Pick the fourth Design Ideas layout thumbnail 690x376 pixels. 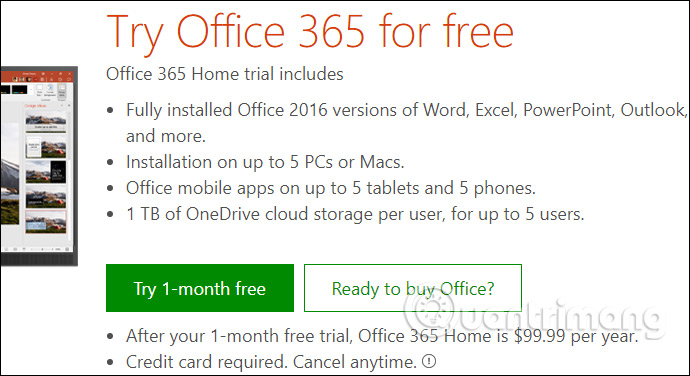(x=46, y=197)
